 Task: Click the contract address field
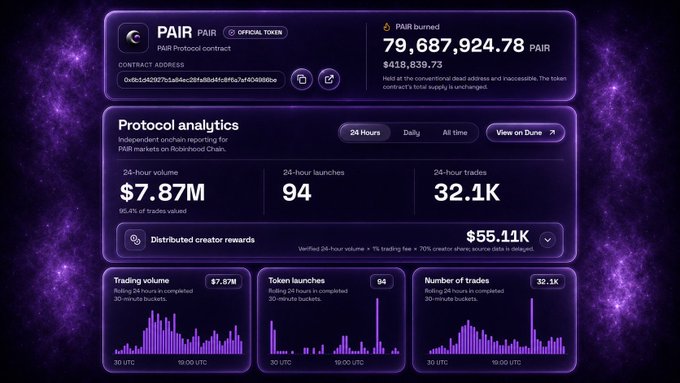click(x=201, y=80)
